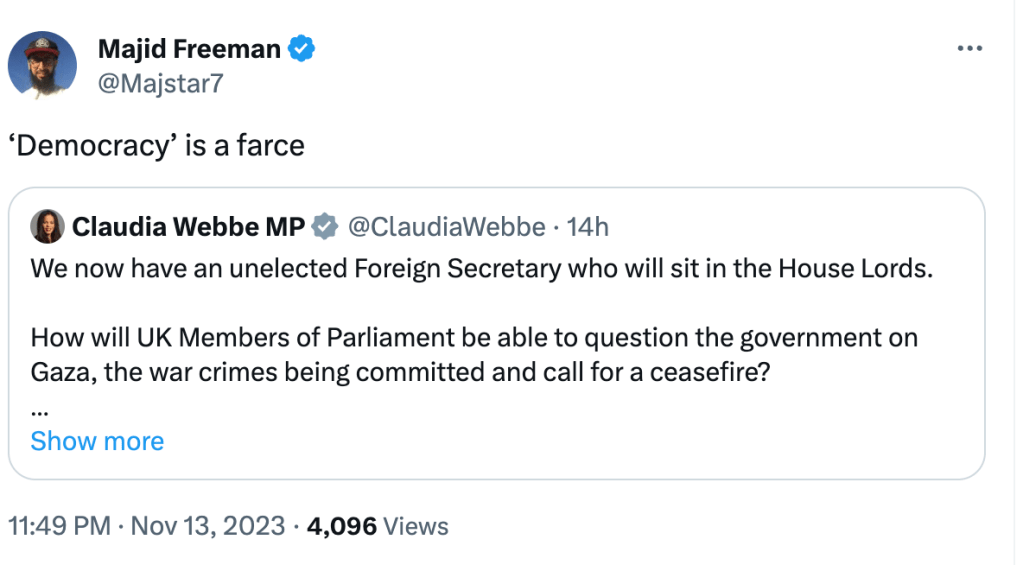Open the Majid Freeman display name link
The width and height of the screenshot is (1023, 565).
[189, 48]
